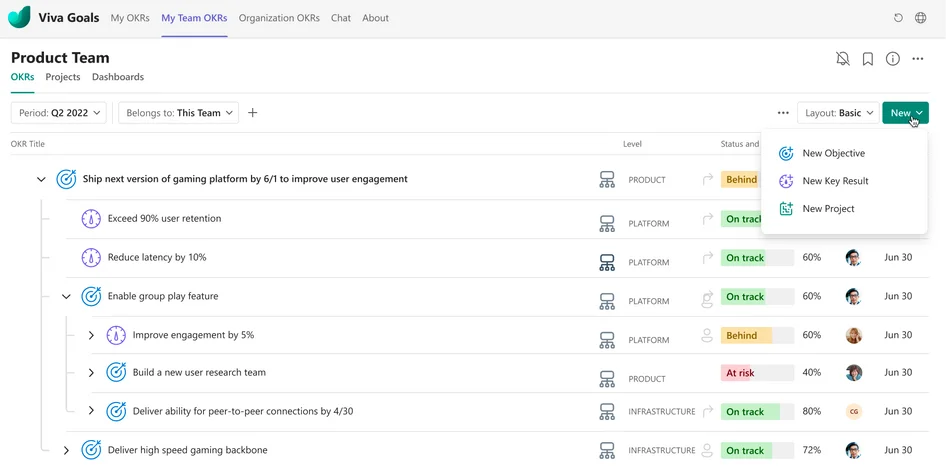Choose New Key Result menu item
This screenshot has width=946, height=467.
[835, 181]
